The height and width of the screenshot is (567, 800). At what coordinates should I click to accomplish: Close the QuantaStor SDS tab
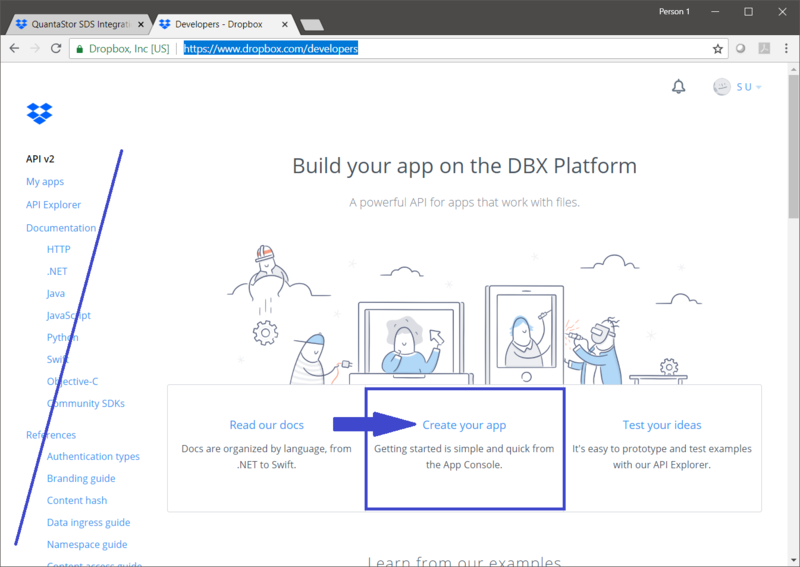(141, 24)
